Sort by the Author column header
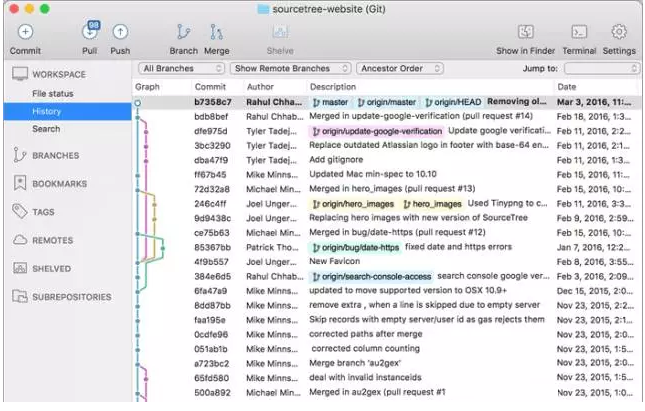This screenshot has height=411, width=645. tap(260, 87)
